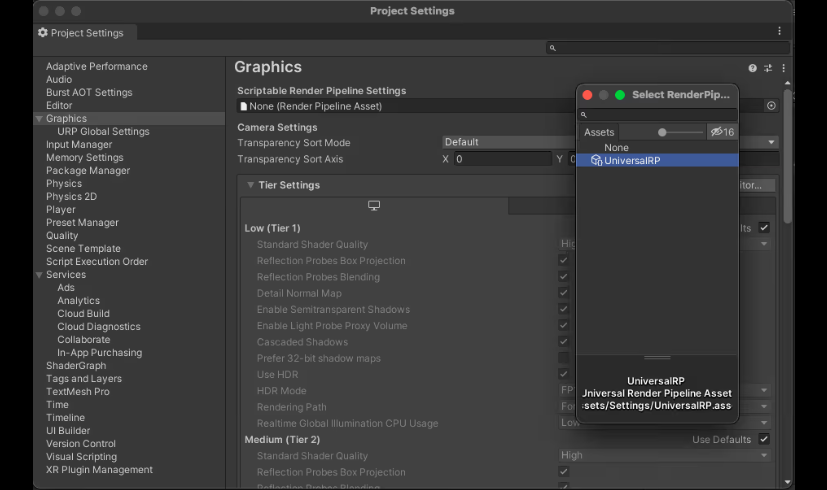Open Medium tier Standard Shader Quality dropdown
Screen dimensions: 827x490
coord(665,455)
